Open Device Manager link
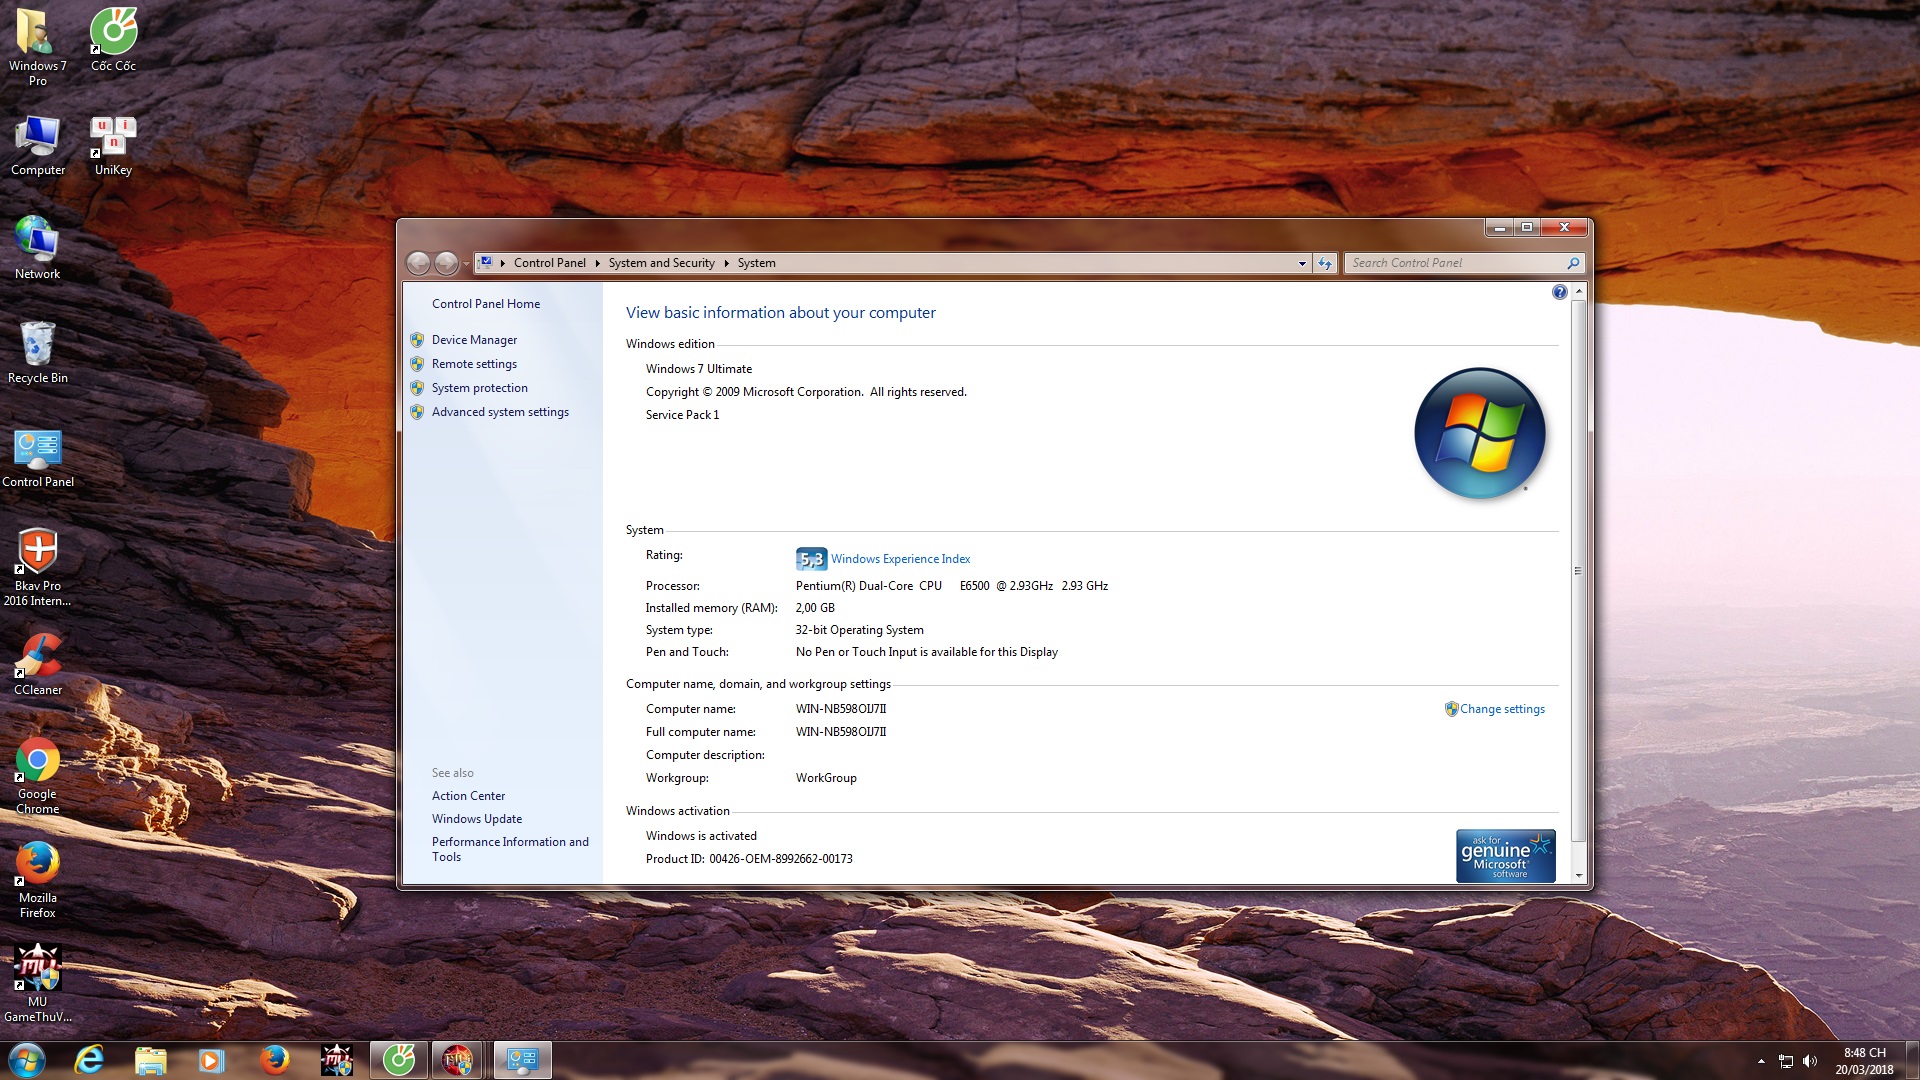The image size is (1920, 1080). click(x=474, y=340)
